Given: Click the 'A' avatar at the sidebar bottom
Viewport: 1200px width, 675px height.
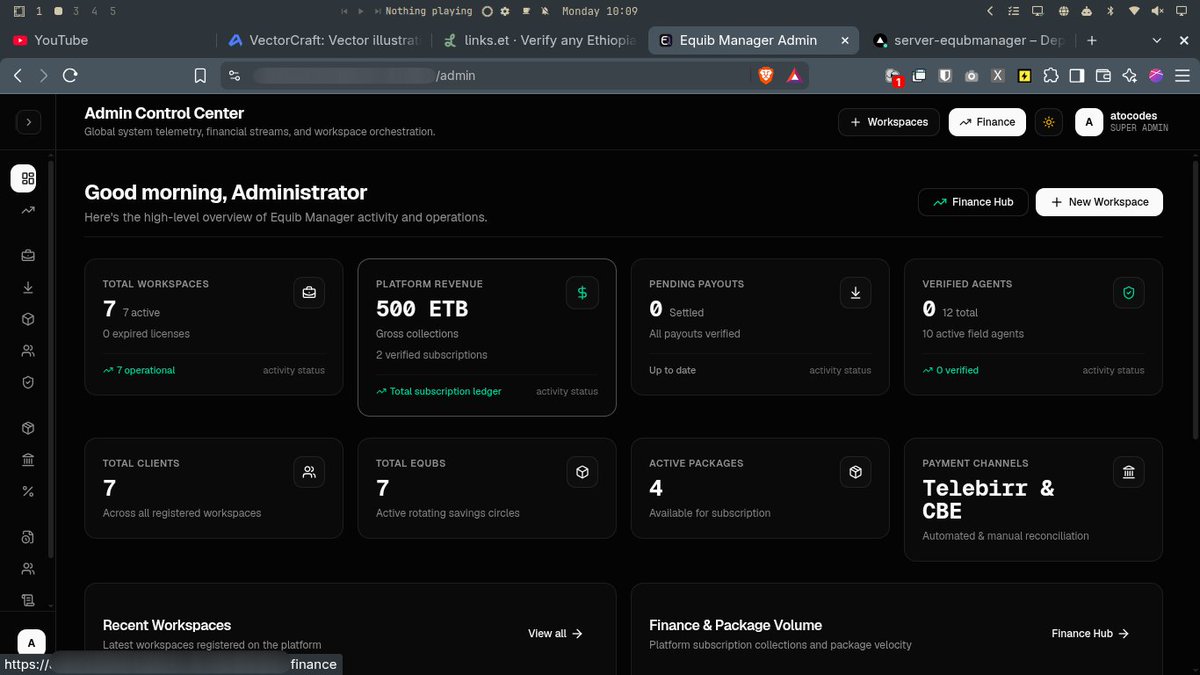Looking at the screenshot, I should 31,643.
